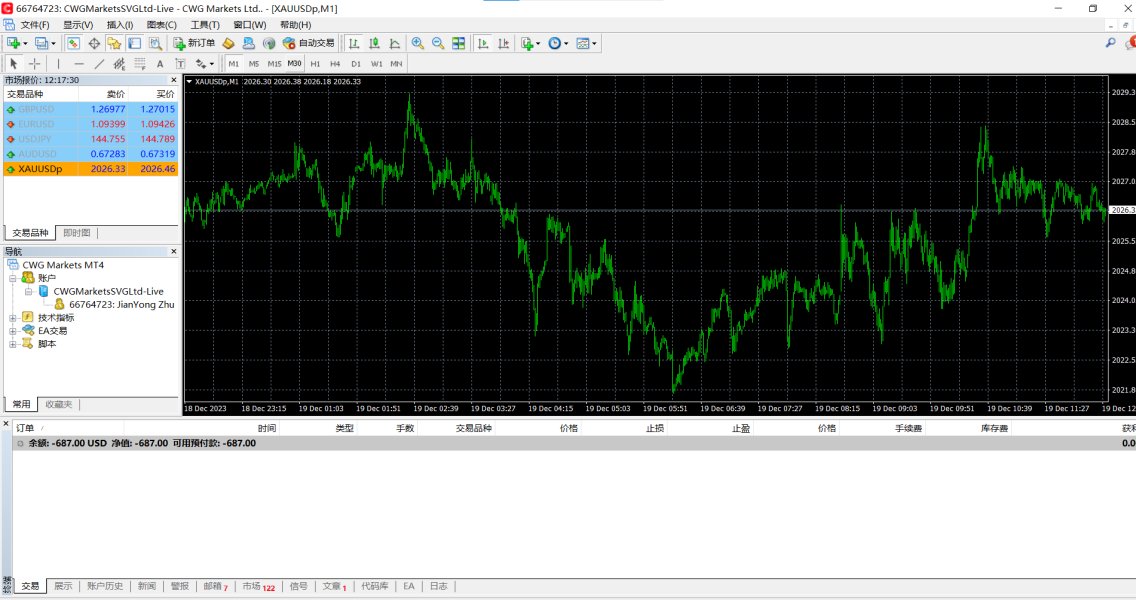
Task: Click the 新订单 new order button
Action: point(193,43)
